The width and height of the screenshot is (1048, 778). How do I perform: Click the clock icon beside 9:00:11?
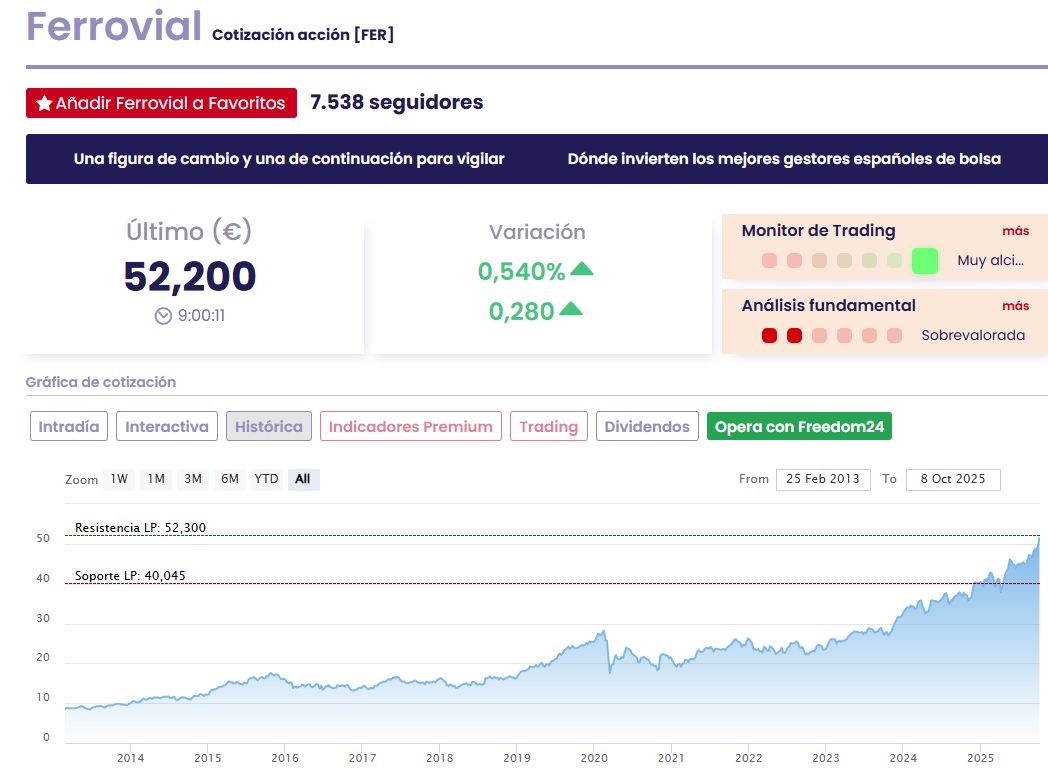[163, 315]
